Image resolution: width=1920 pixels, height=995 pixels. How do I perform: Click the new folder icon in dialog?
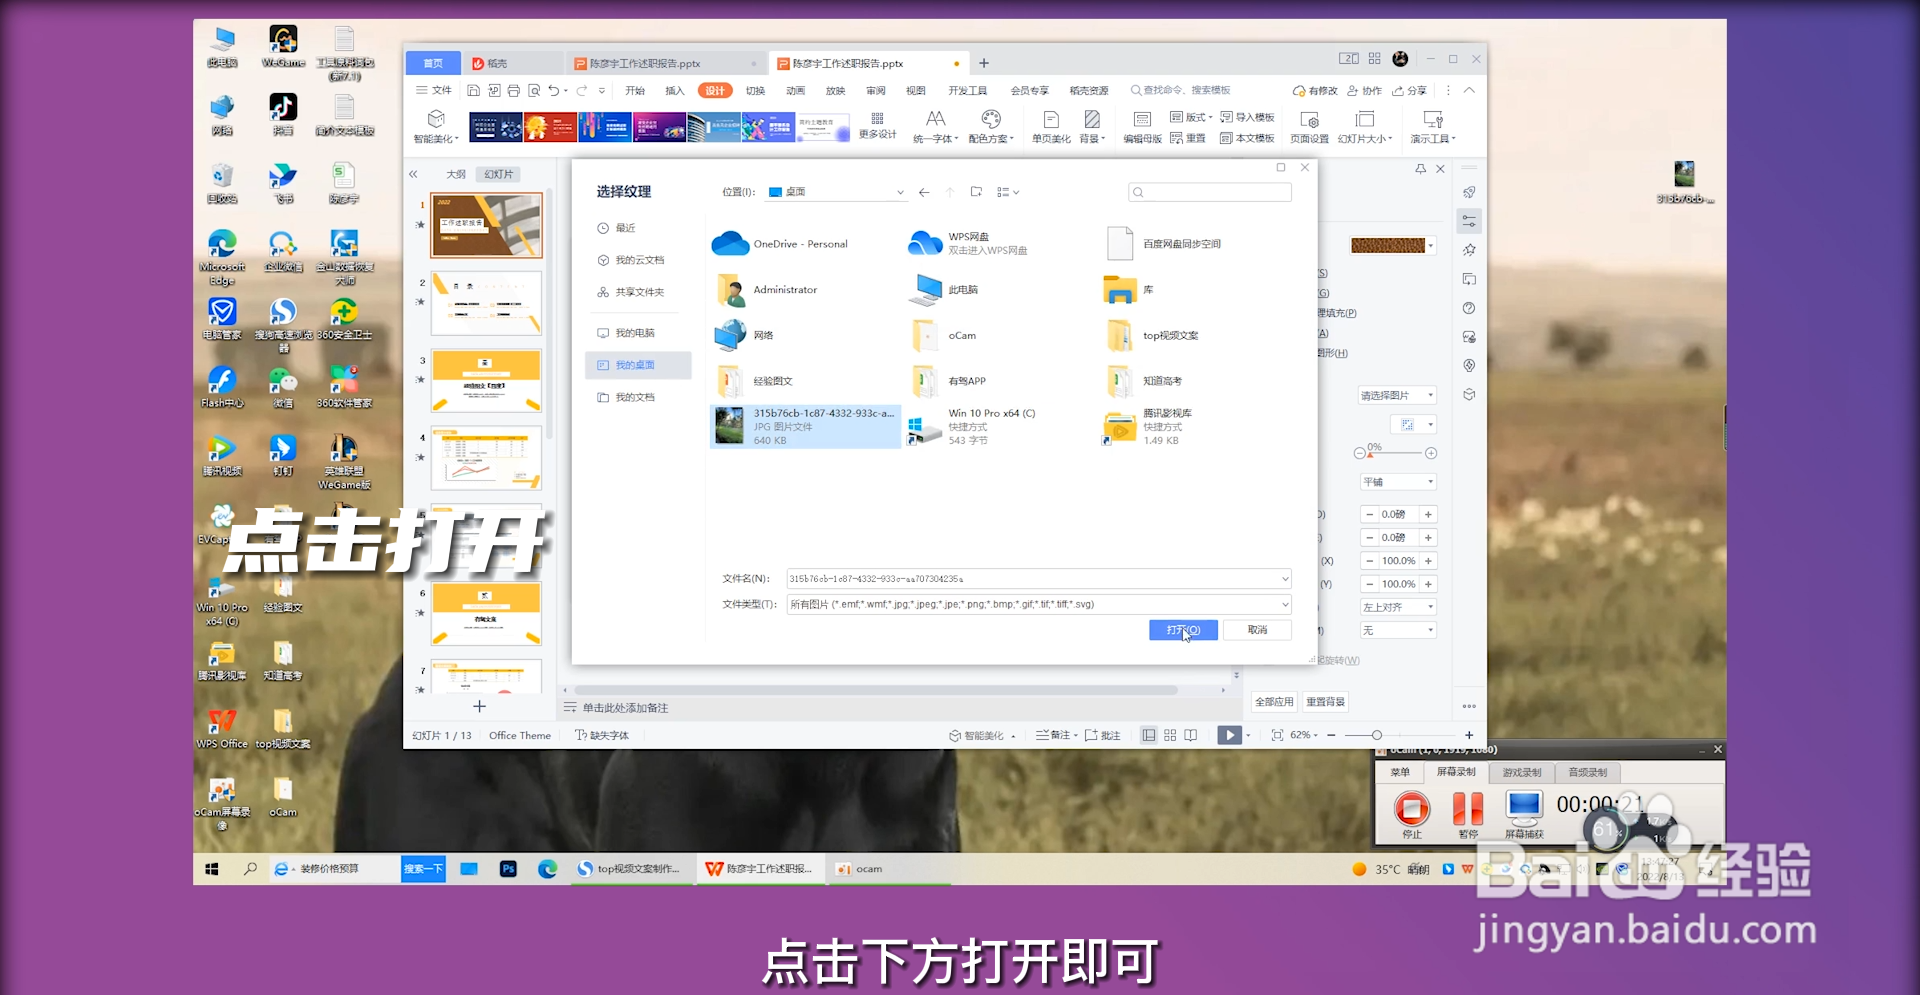[x=976, y=192]
